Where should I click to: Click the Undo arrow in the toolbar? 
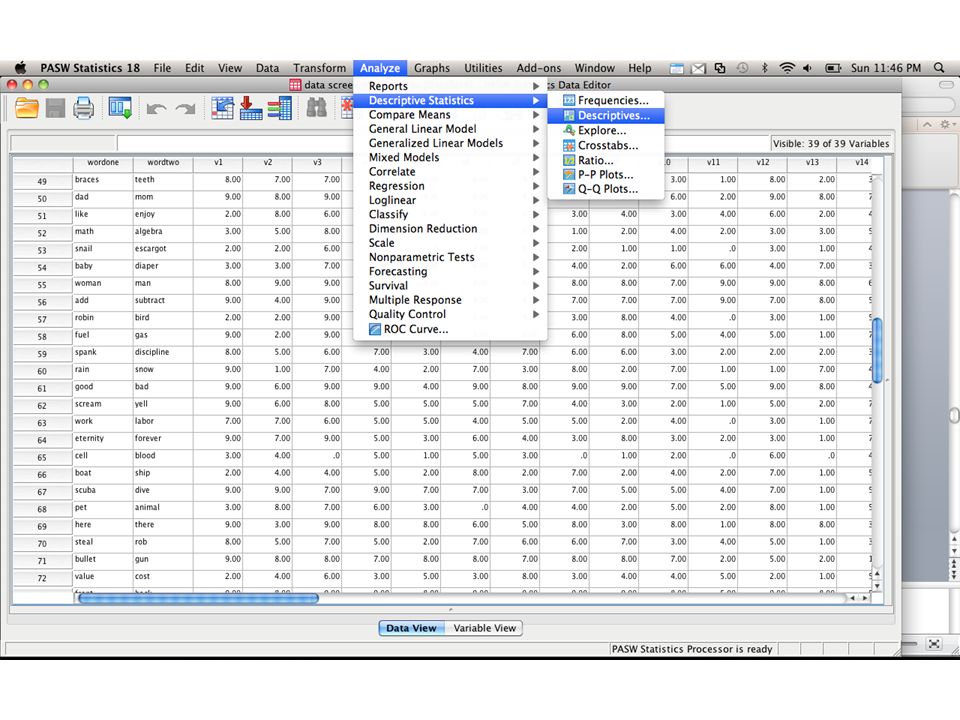pos(156,110)
